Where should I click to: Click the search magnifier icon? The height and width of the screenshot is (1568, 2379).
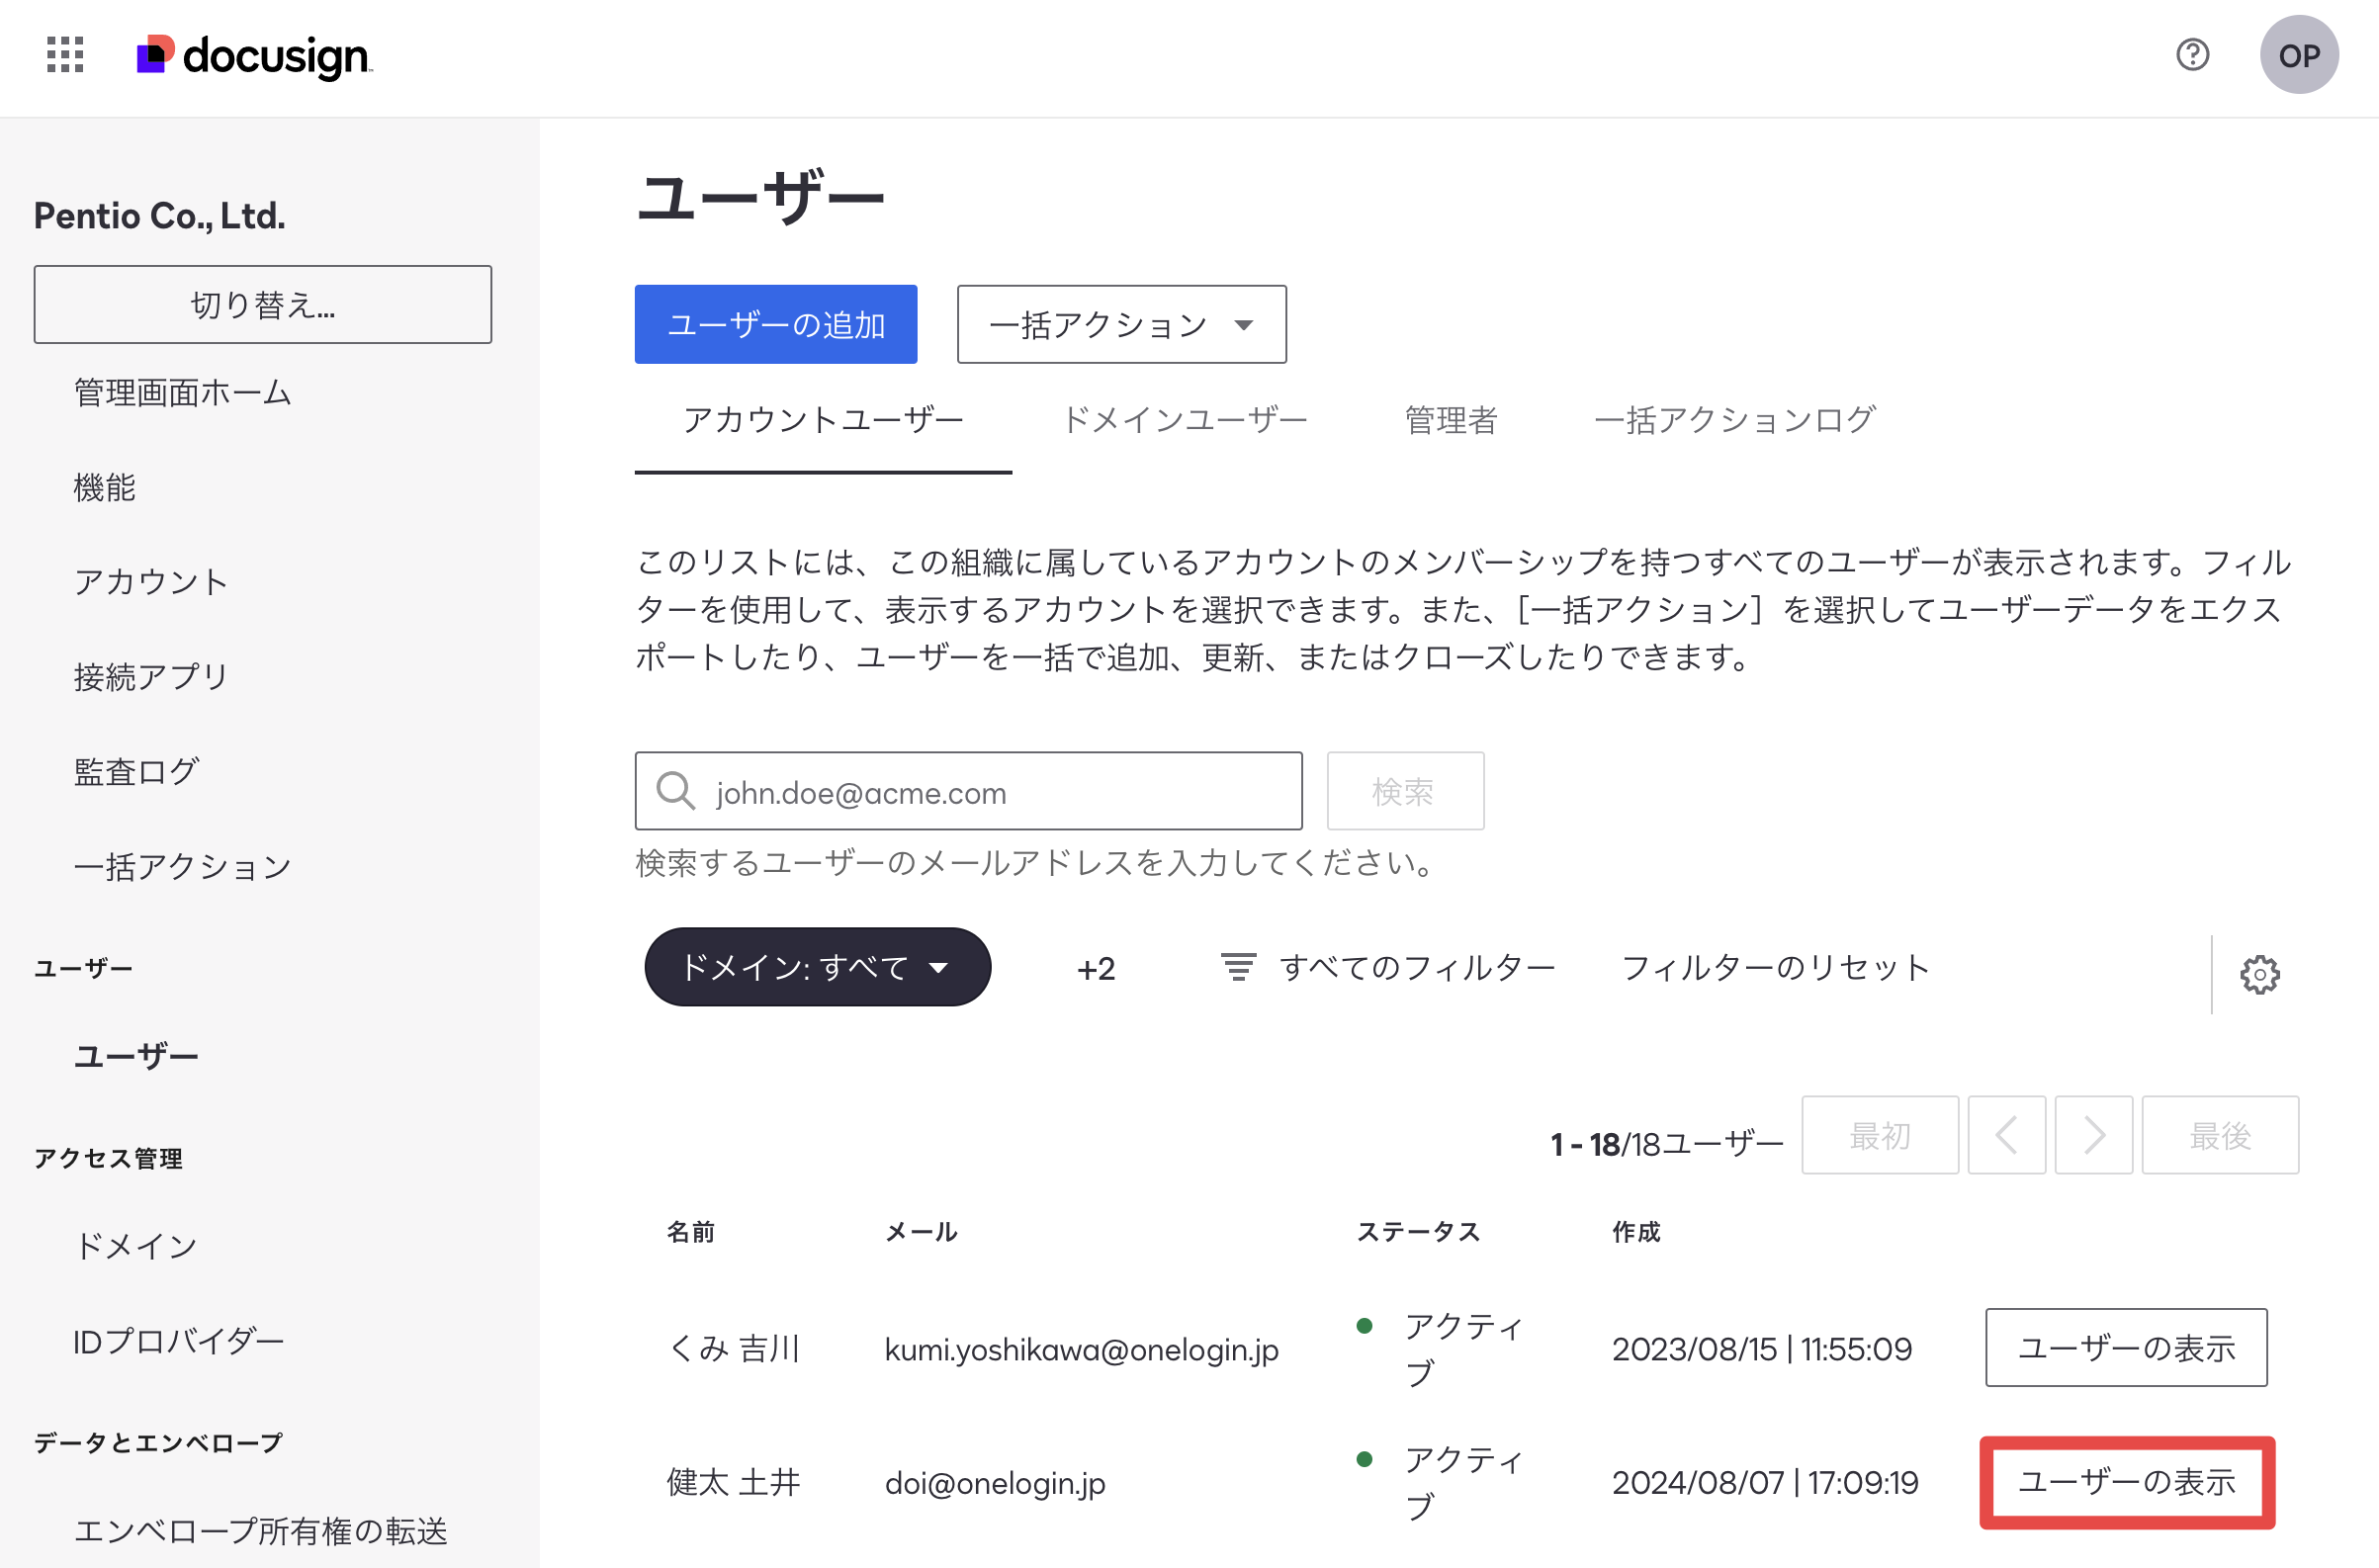point(675,791)
